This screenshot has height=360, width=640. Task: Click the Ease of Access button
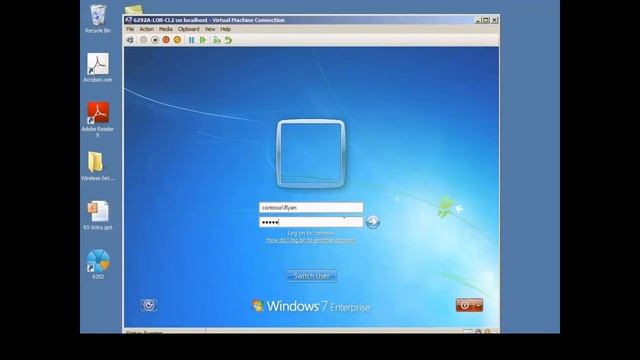tap(149, 305)
